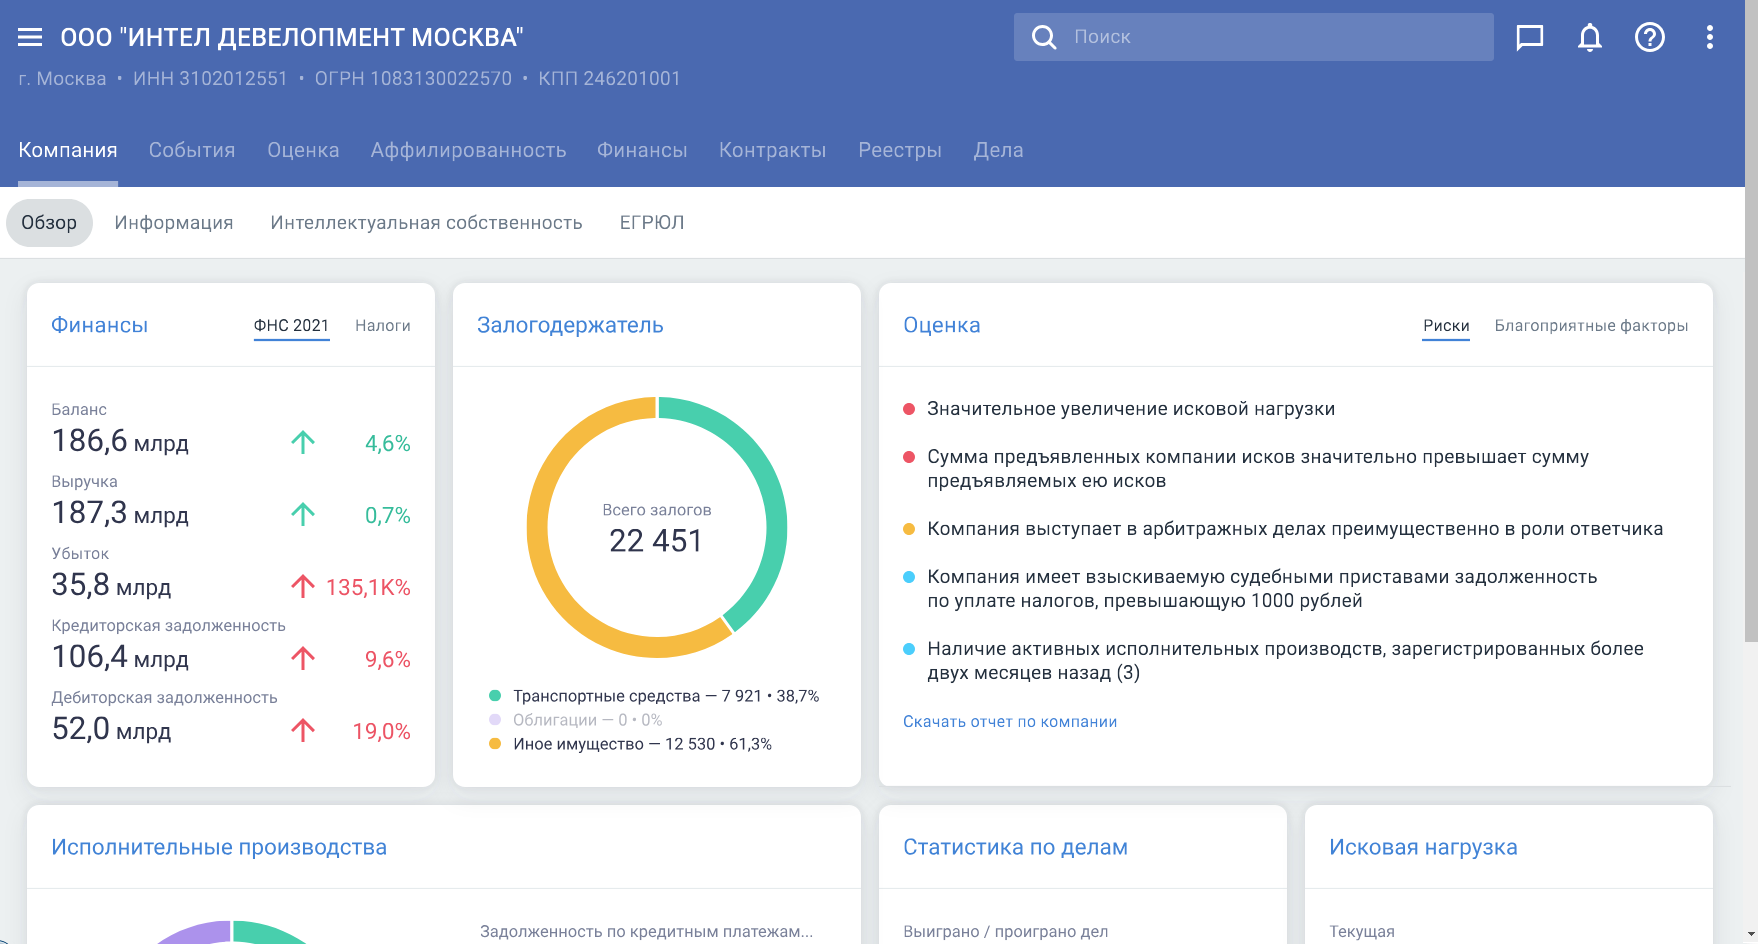The height and width of the screenshot is (944, 1758).
Task: Open the messages chat icon
Action: tap(1529, 37)
